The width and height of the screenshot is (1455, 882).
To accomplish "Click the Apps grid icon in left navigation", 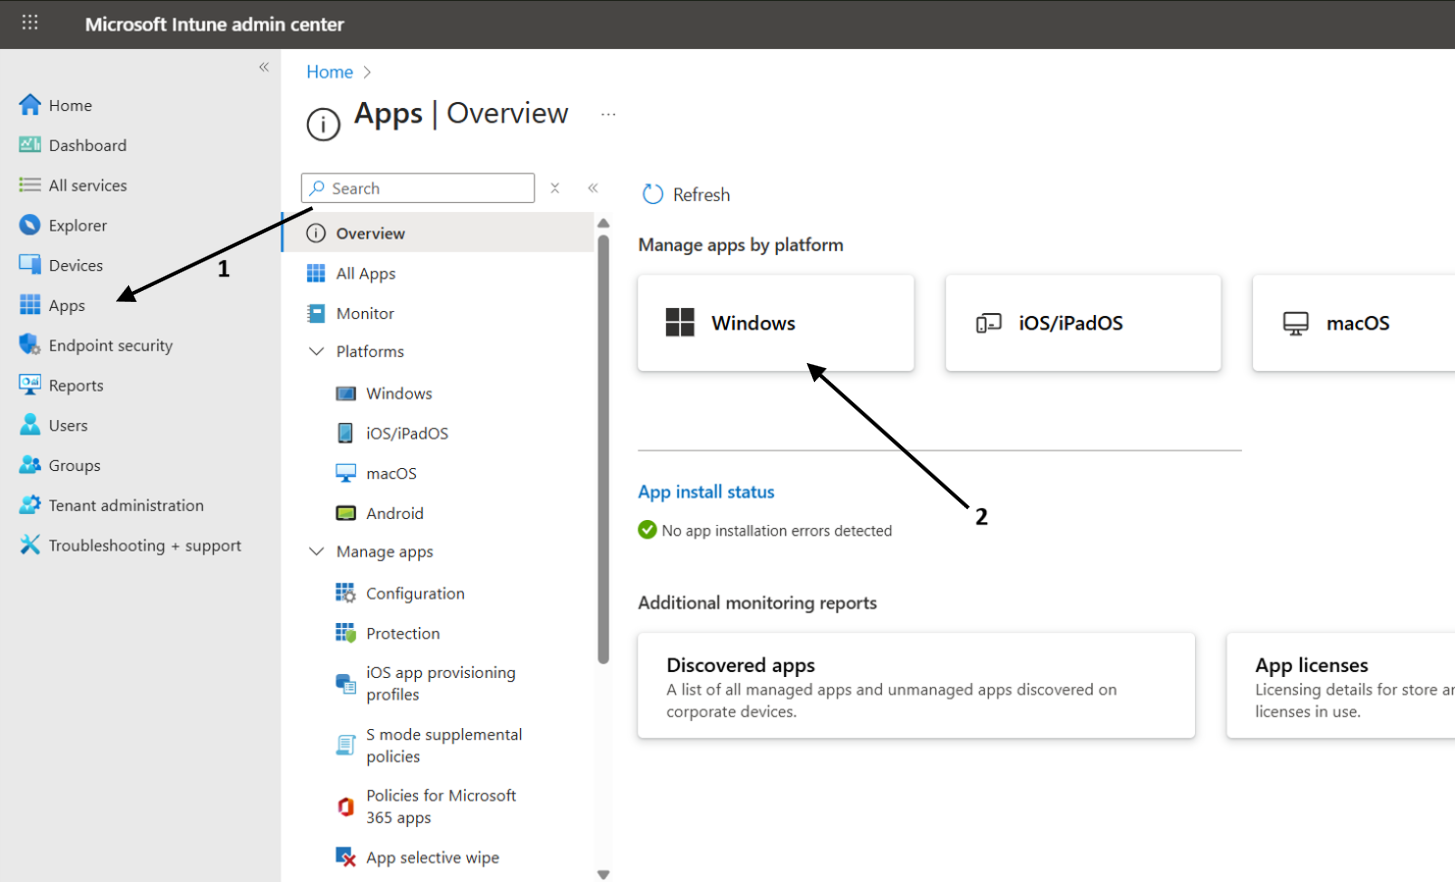I will point(30,305).
